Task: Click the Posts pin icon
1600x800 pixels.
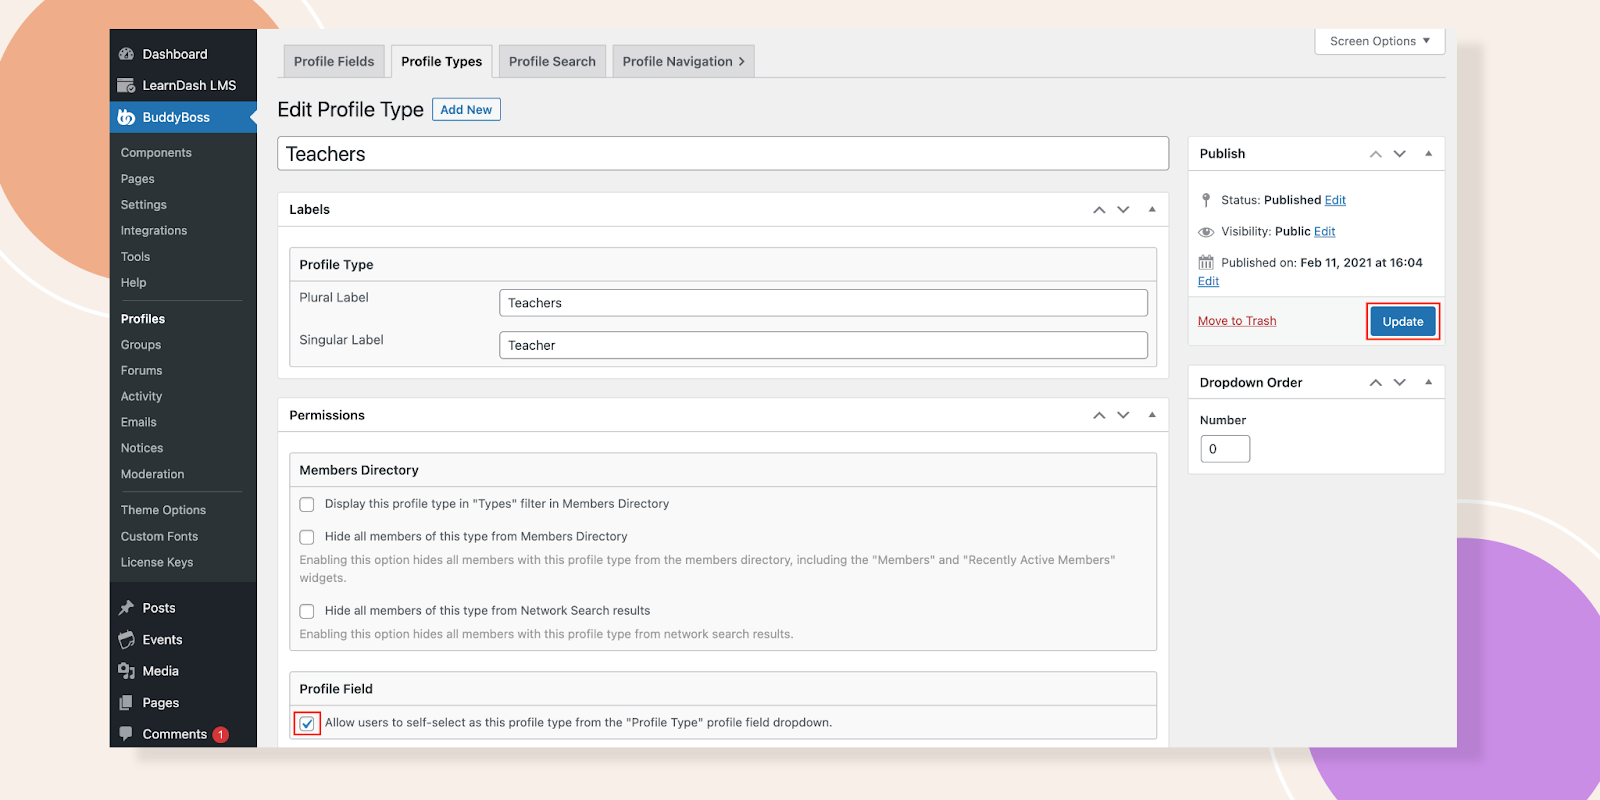Action: pyautogui.click(x=126, y=608)
